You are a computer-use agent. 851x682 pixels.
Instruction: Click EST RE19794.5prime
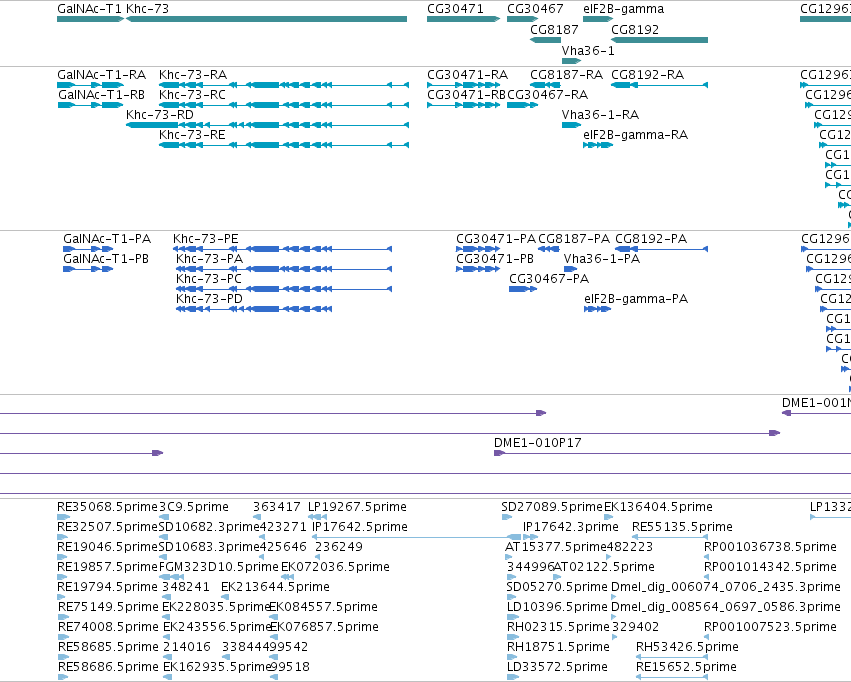click(x=61, y=597)
